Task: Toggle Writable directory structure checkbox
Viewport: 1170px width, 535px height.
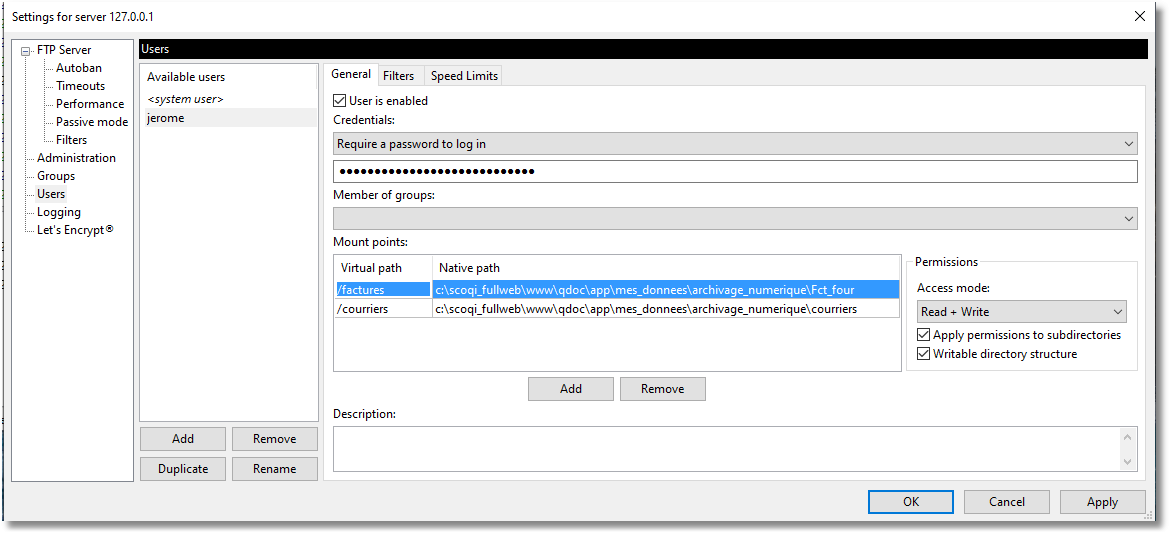Action: (924, 354)
